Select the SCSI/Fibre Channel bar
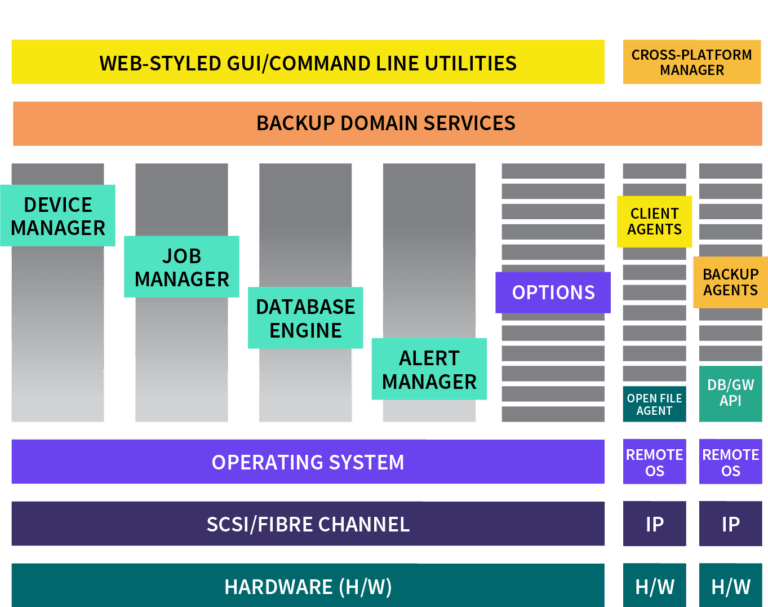This screenshot has height=607, width=768. [308, 524]
